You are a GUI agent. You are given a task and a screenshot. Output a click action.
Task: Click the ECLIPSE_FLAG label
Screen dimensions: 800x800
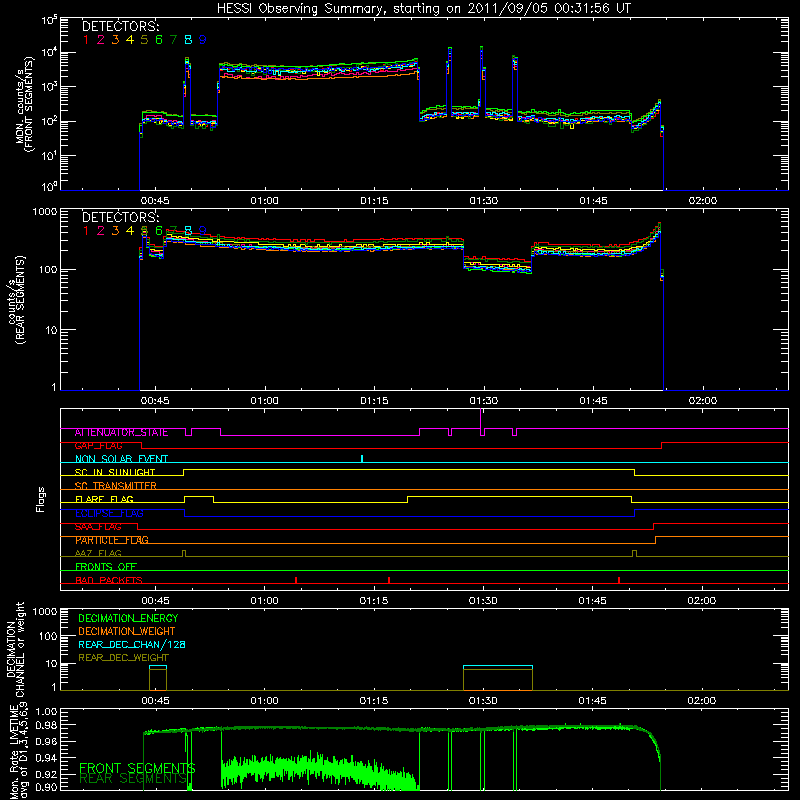(109, 513)
